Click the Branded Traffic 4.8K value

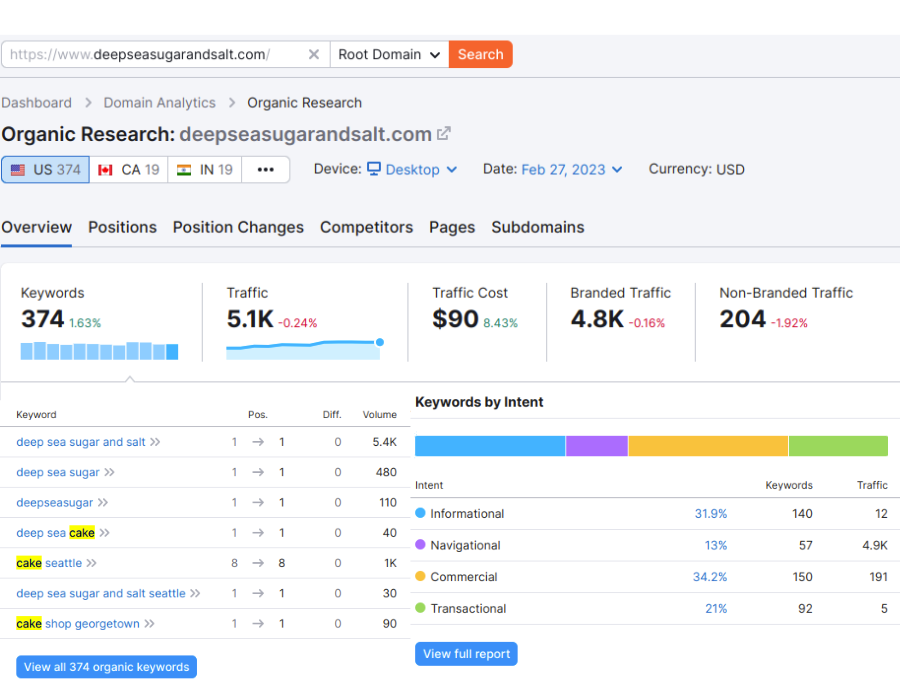(x=597, y=319)
